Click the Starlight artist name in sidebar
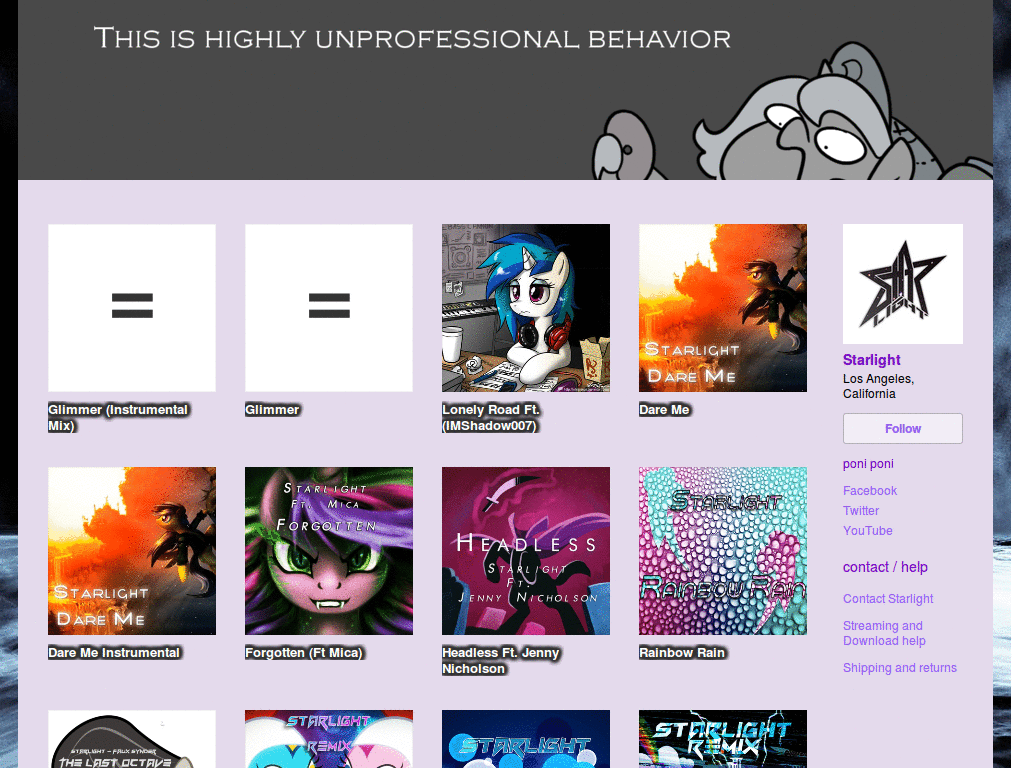Viewport: 1024px width, 768px height. click(871, 359)
